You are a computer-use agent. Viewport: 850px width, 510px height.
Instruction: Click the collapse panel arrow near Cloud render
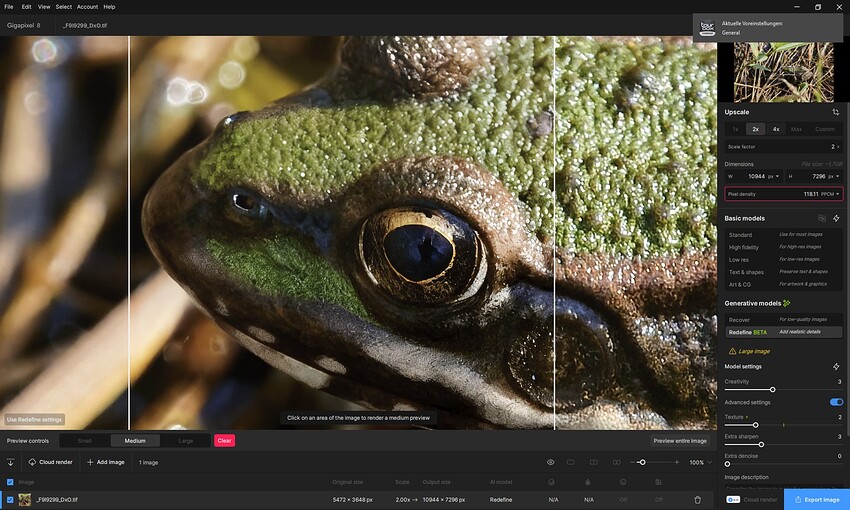pos(10,462)
